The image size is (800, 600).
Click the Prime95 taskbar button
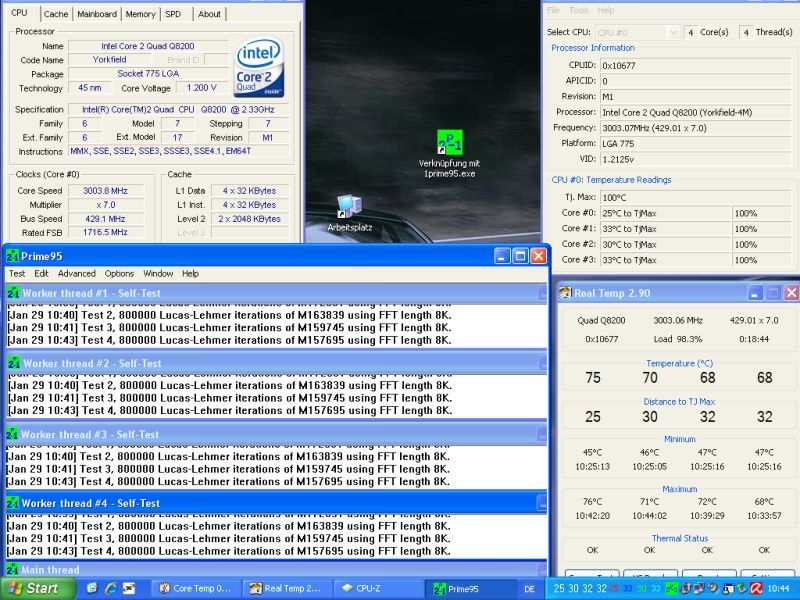(469, 588)
